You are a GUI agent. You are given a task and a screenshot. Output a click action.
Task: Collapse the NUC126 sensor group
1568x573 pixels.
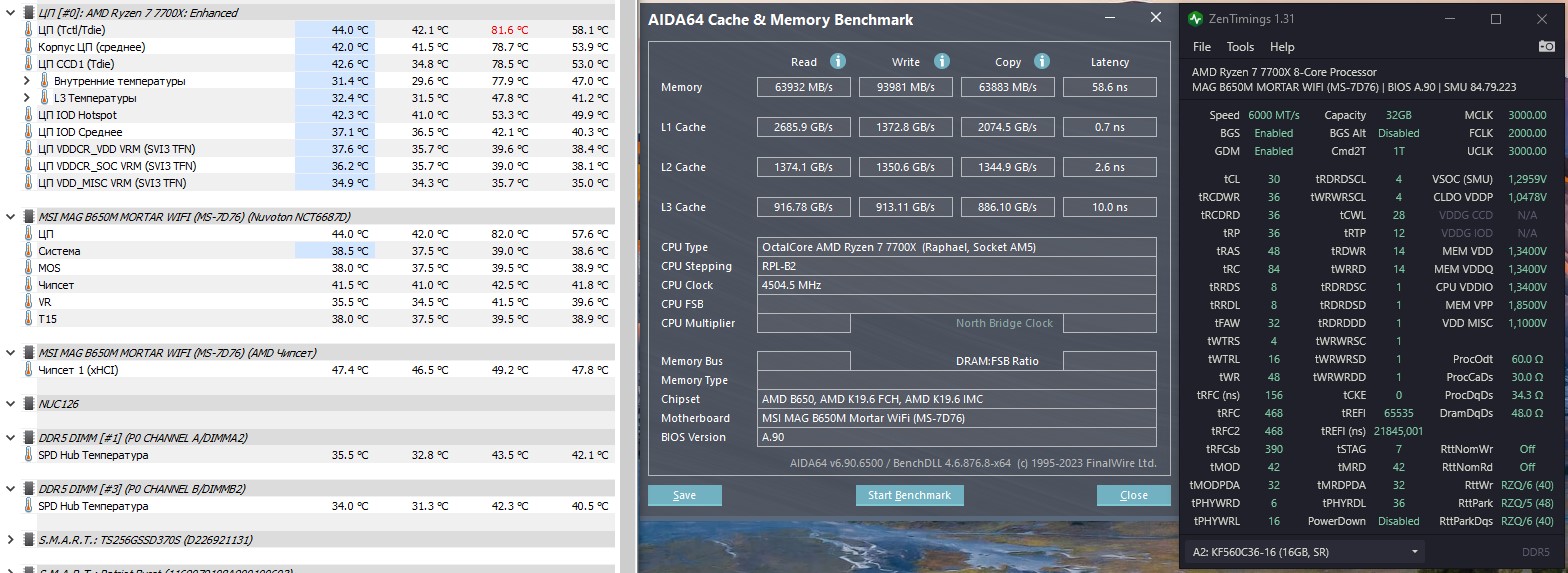pos(11,404)
